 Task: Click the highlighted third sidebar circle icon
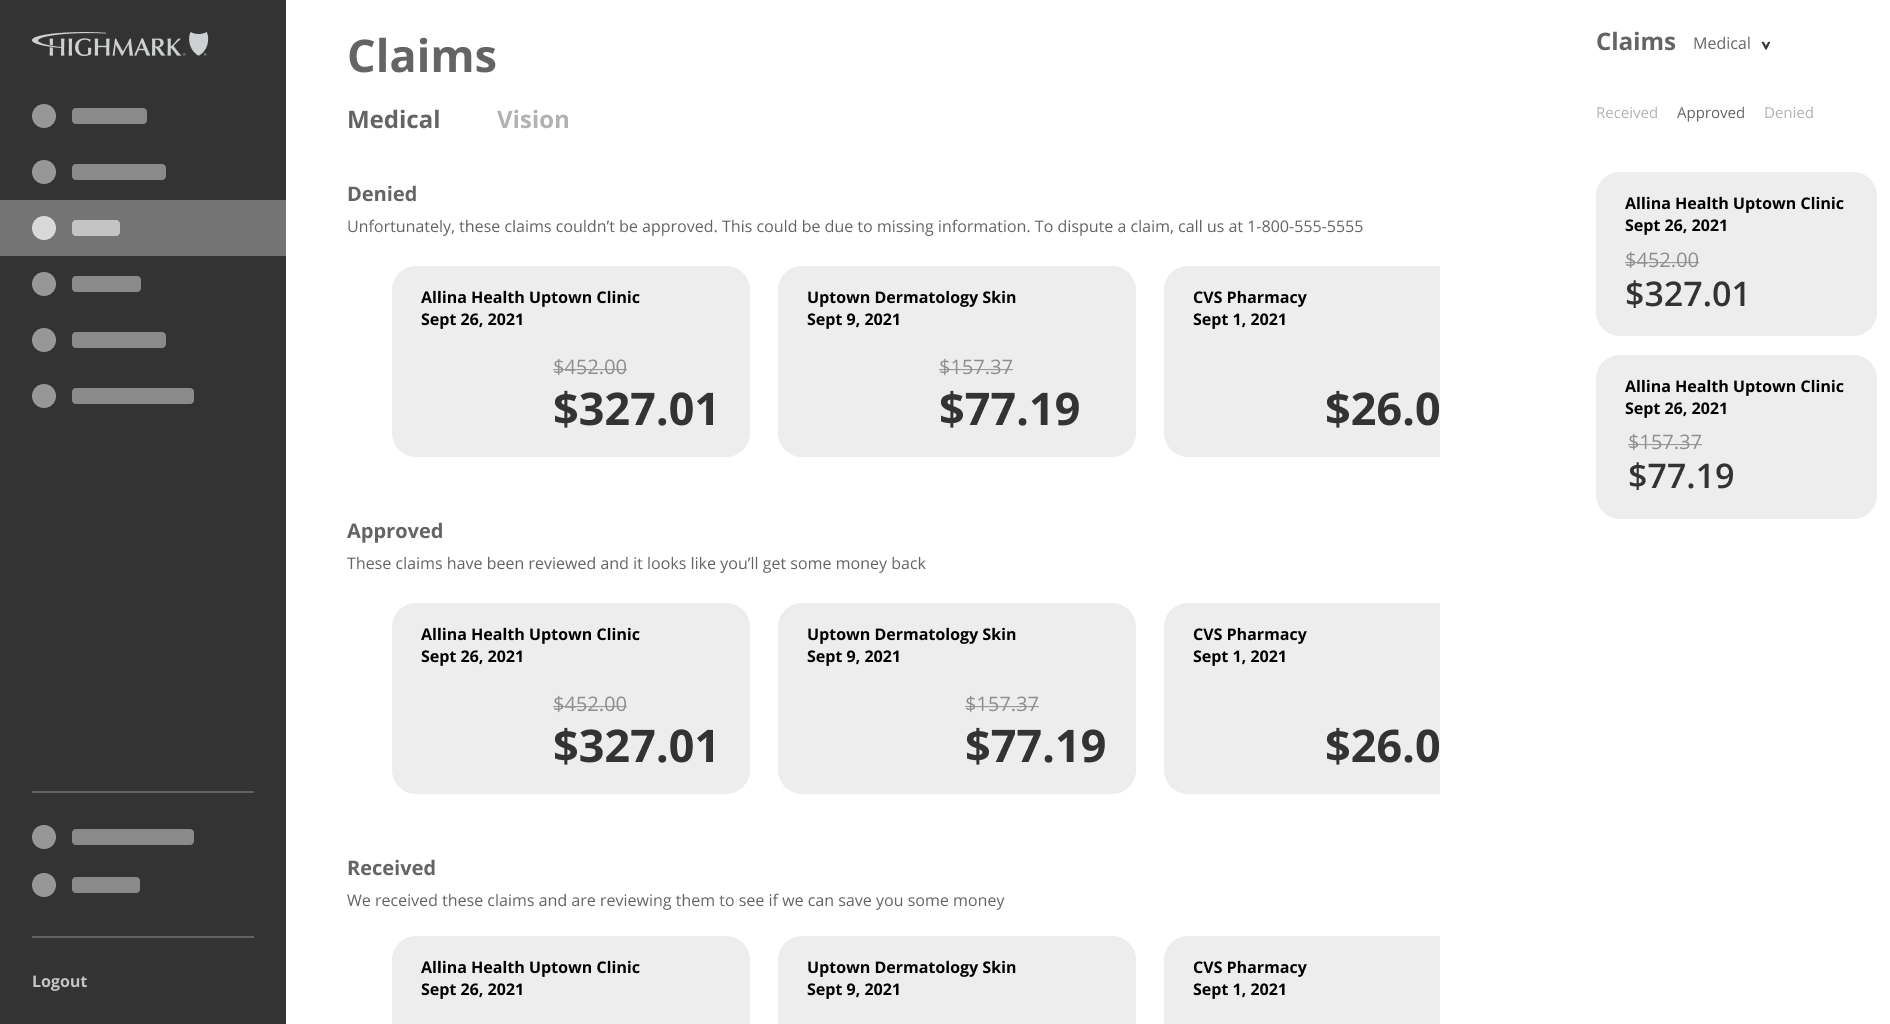pos(44,228)
